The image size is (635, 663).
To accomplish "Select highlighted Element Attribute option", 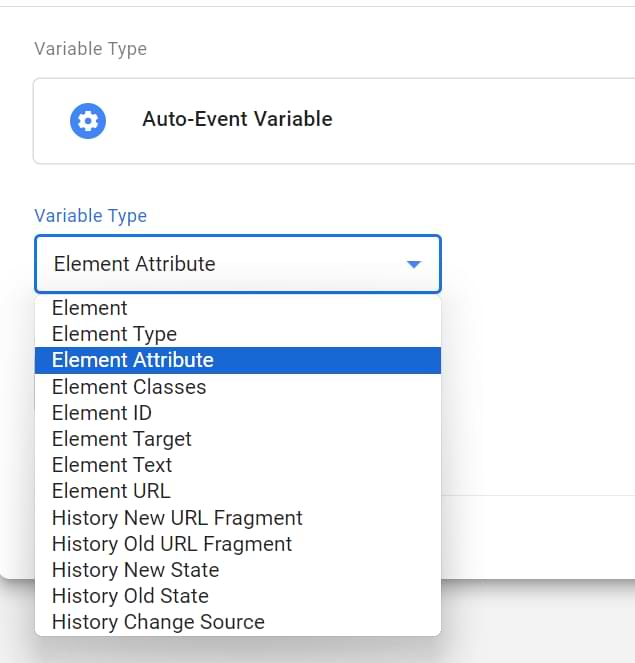I will pyautogui.click(x=133, y=360).
